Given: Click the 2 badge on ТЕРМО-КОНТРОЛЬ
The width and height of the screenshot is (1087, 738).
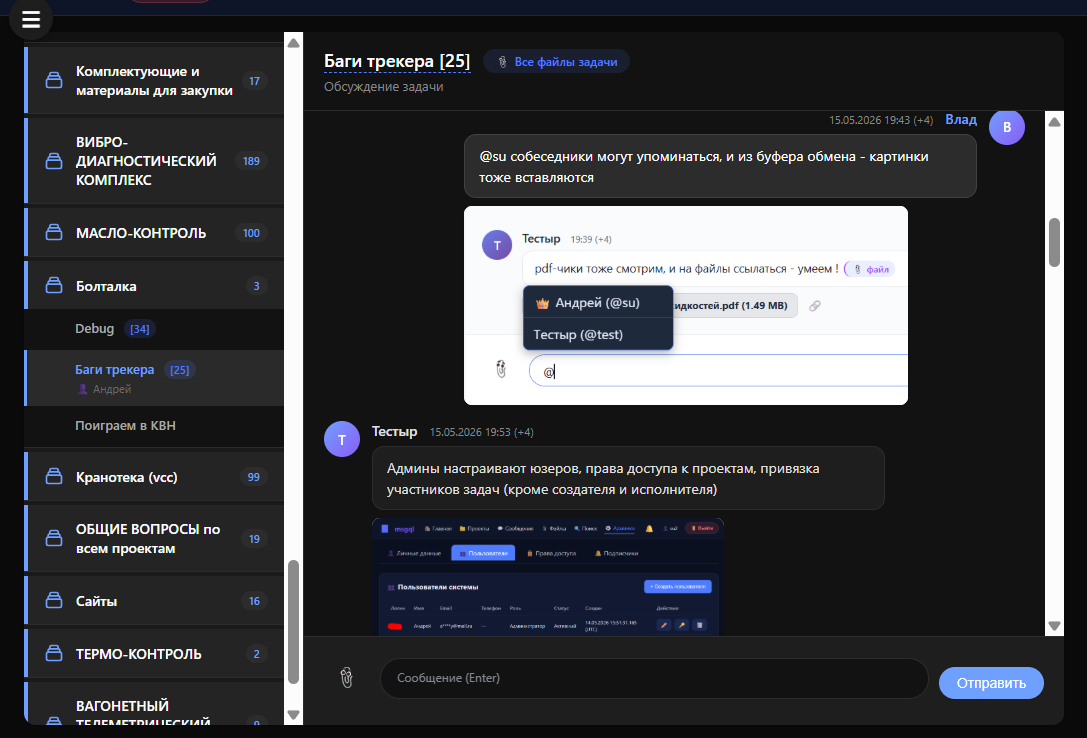Looking at the screenshot, I should pyautogui.click(x=256, y=653).
